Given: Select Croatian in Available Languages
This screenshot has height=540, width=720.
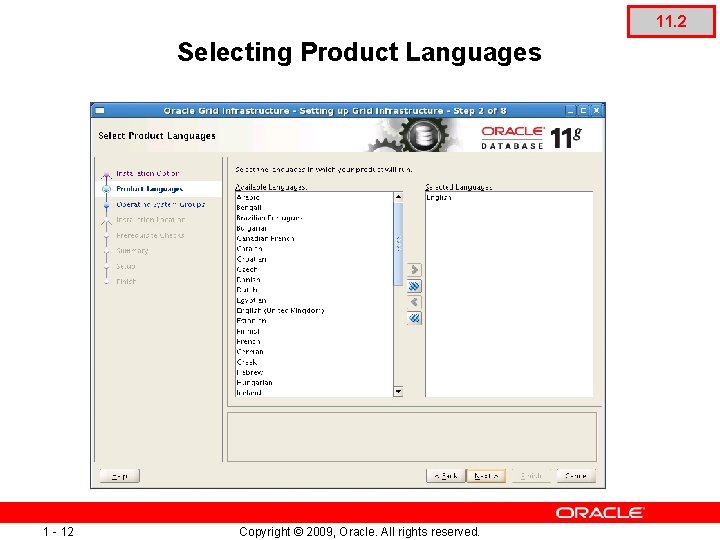Looking at the screenshot, I should click(x=314, y=259).
